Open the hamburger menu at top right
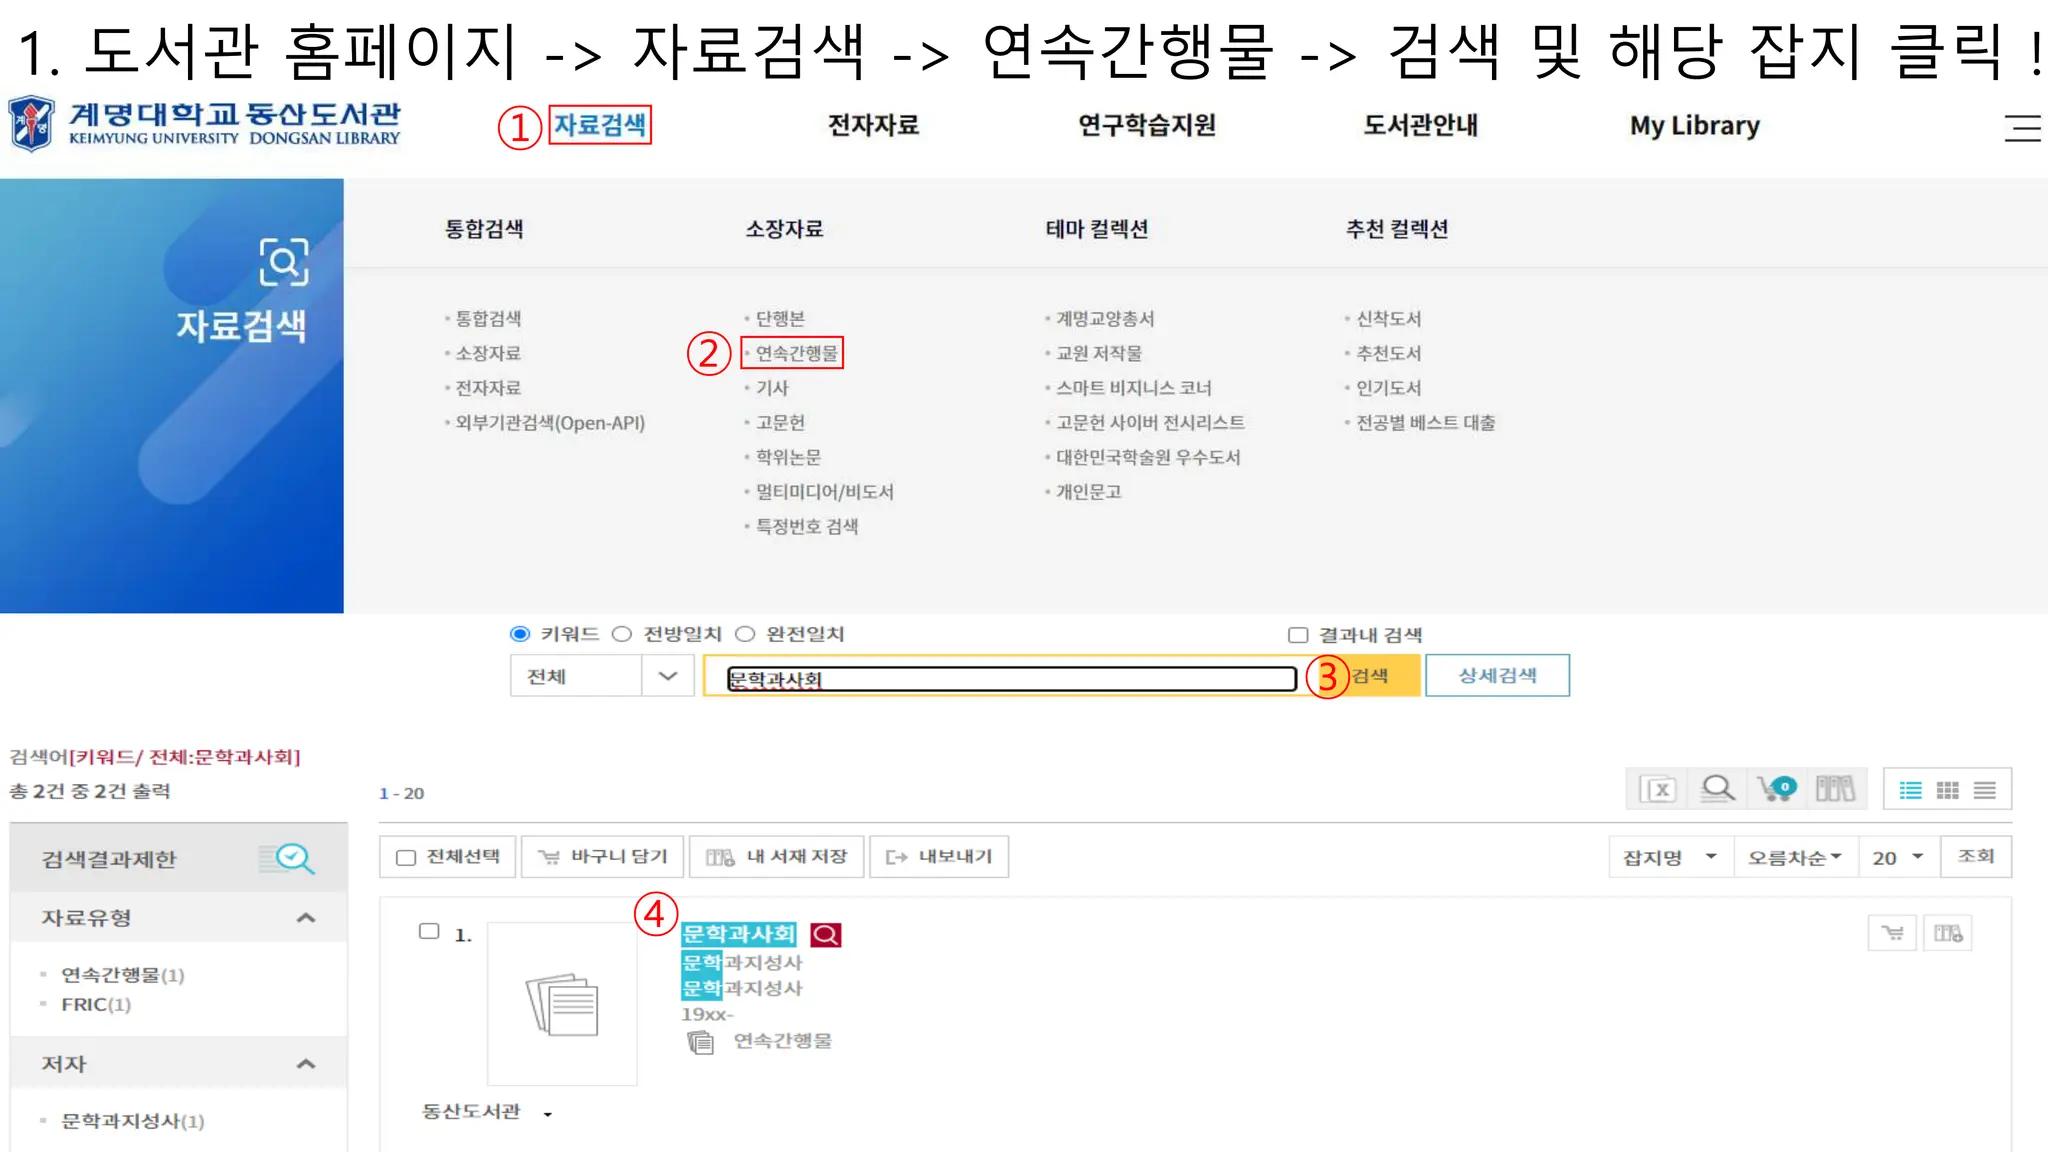 2022,128
